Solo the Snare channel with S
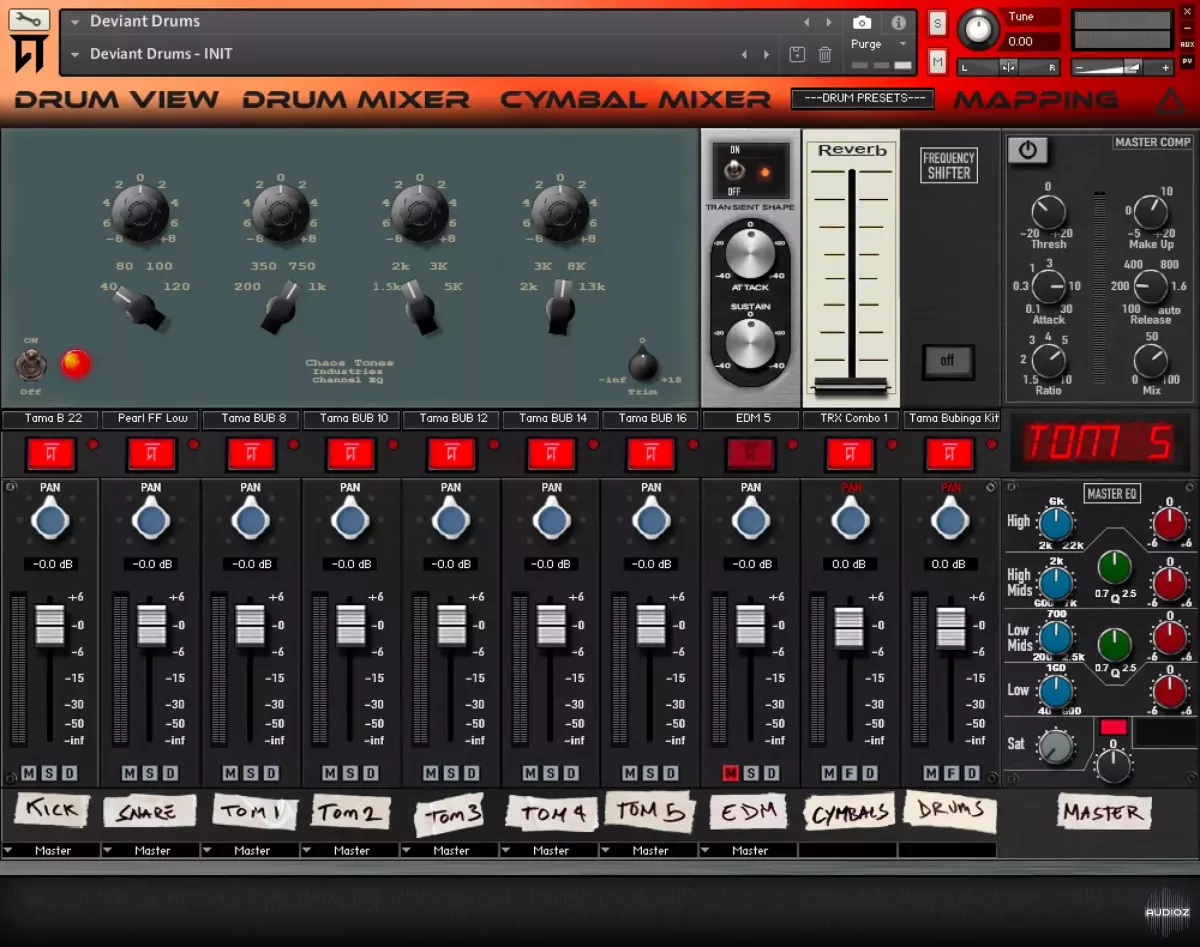Viewport: 1200px width, 947px height. pyautogui.click(x=150, y=773)
